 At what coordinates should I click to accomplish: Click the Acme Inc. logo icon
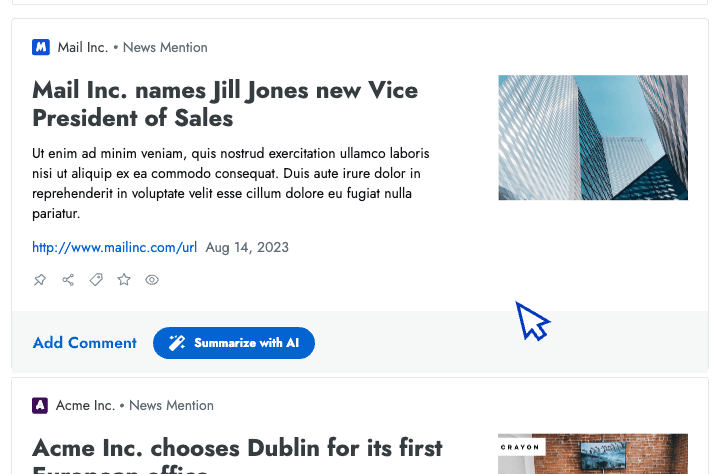click(40, 405)
